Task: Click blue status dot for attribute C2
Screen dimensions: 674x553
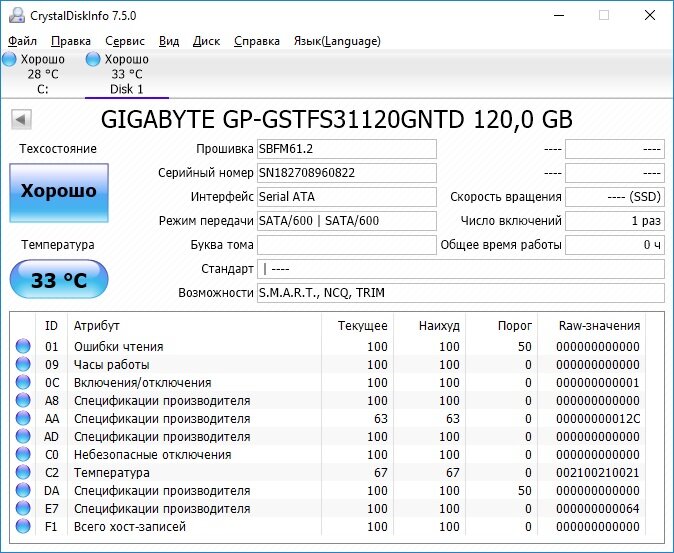Action: [23, 473]
